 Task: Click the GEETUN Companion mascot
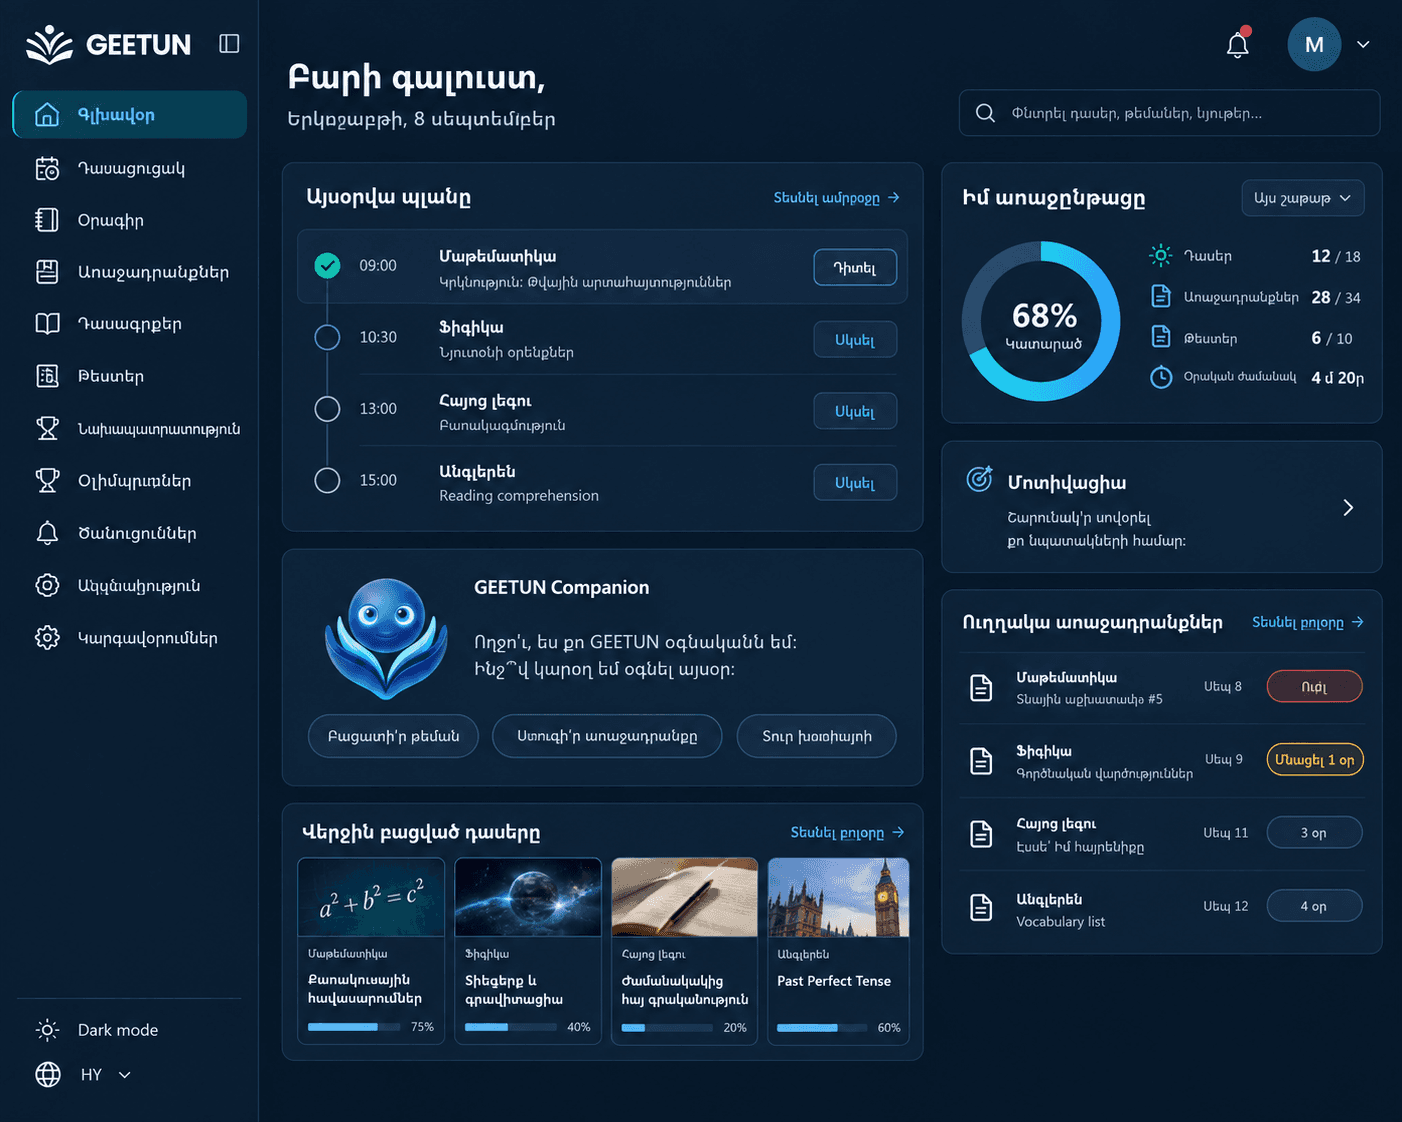pos(385,637)
